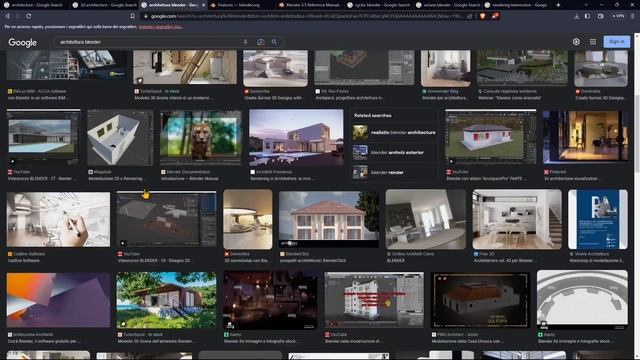Image resolution: width=640 pixels, height=360 pixels.
Task: Close the architettura blender tab
Action: coord(203,5)
